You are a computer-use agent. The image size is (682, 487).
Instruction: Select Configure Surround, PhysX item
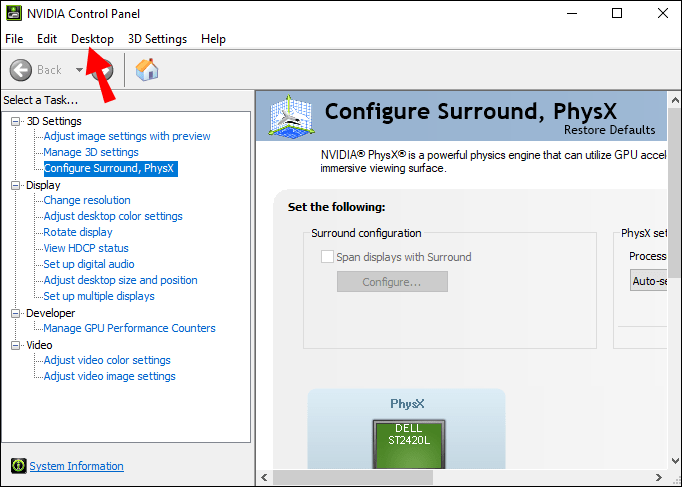click(x=110, y=168)
